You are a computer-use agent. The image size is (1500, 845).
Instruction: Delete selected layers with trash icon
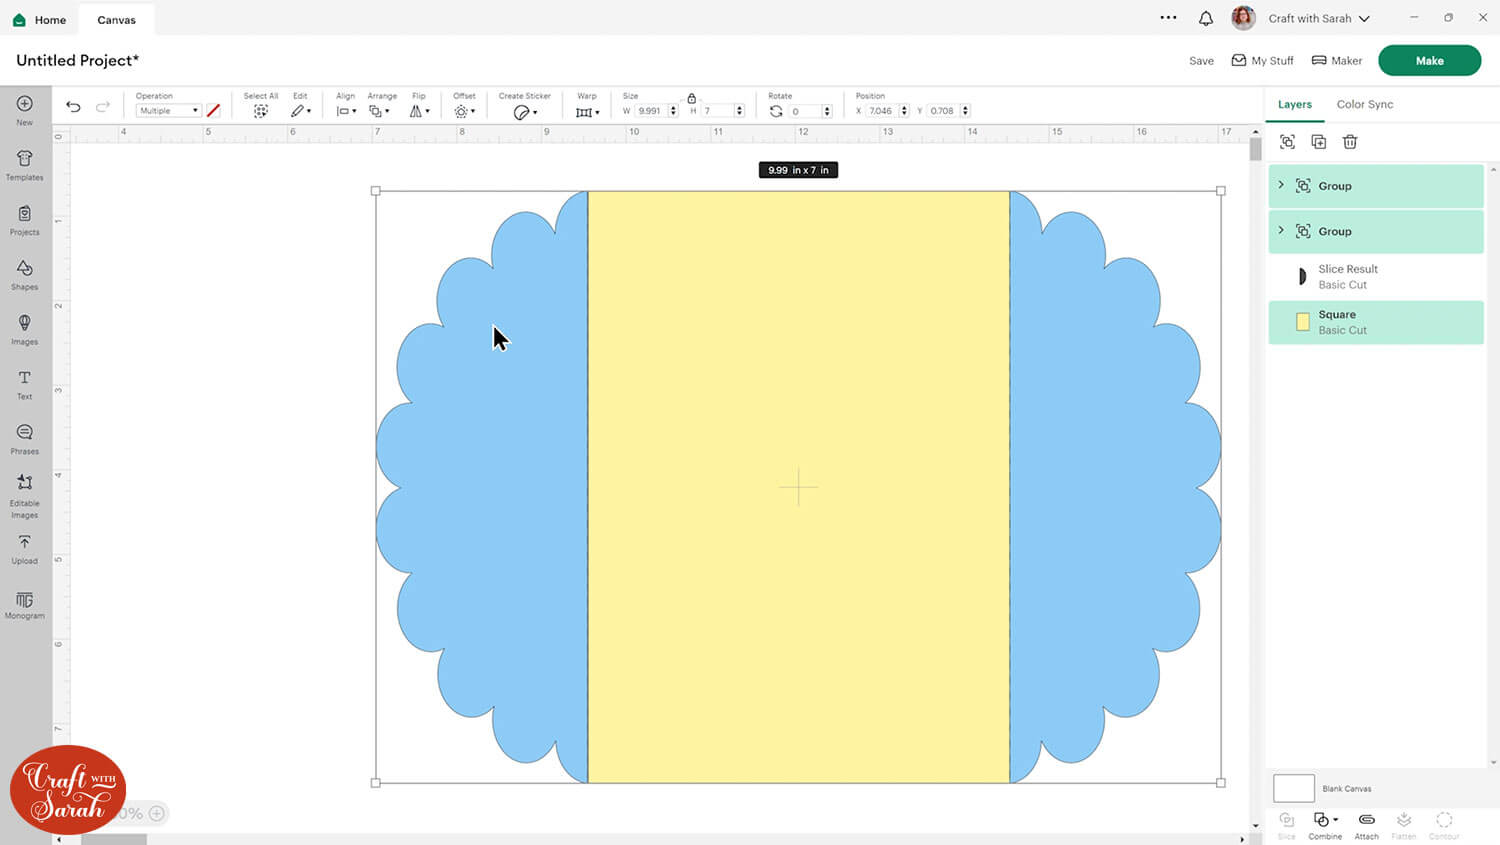click(1350, 142)
